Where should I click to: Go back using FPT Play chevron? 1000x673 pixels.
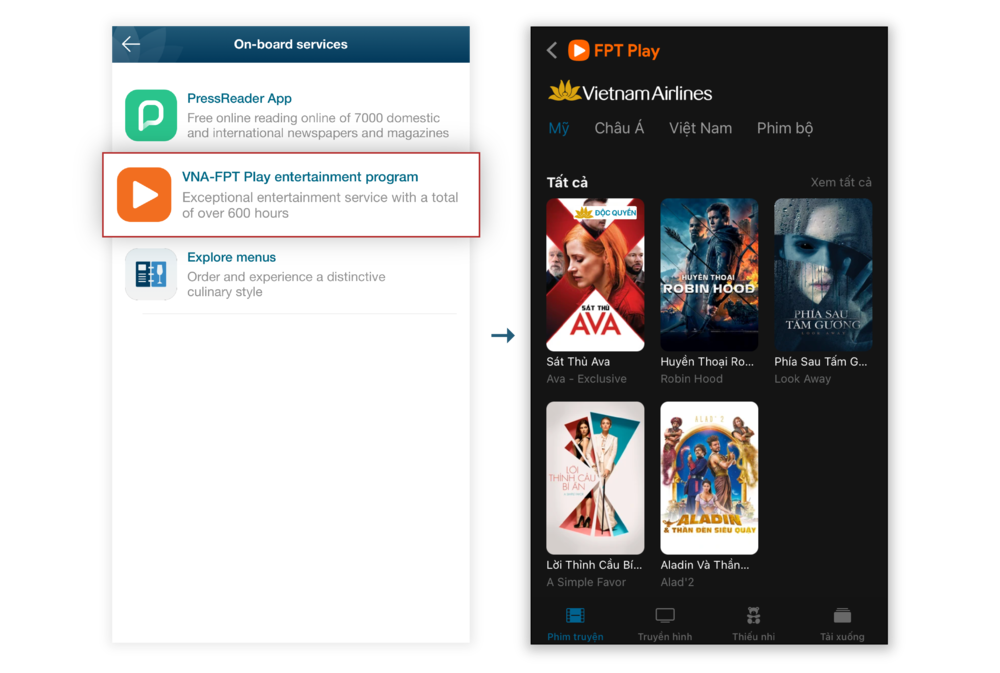[552, 51]
